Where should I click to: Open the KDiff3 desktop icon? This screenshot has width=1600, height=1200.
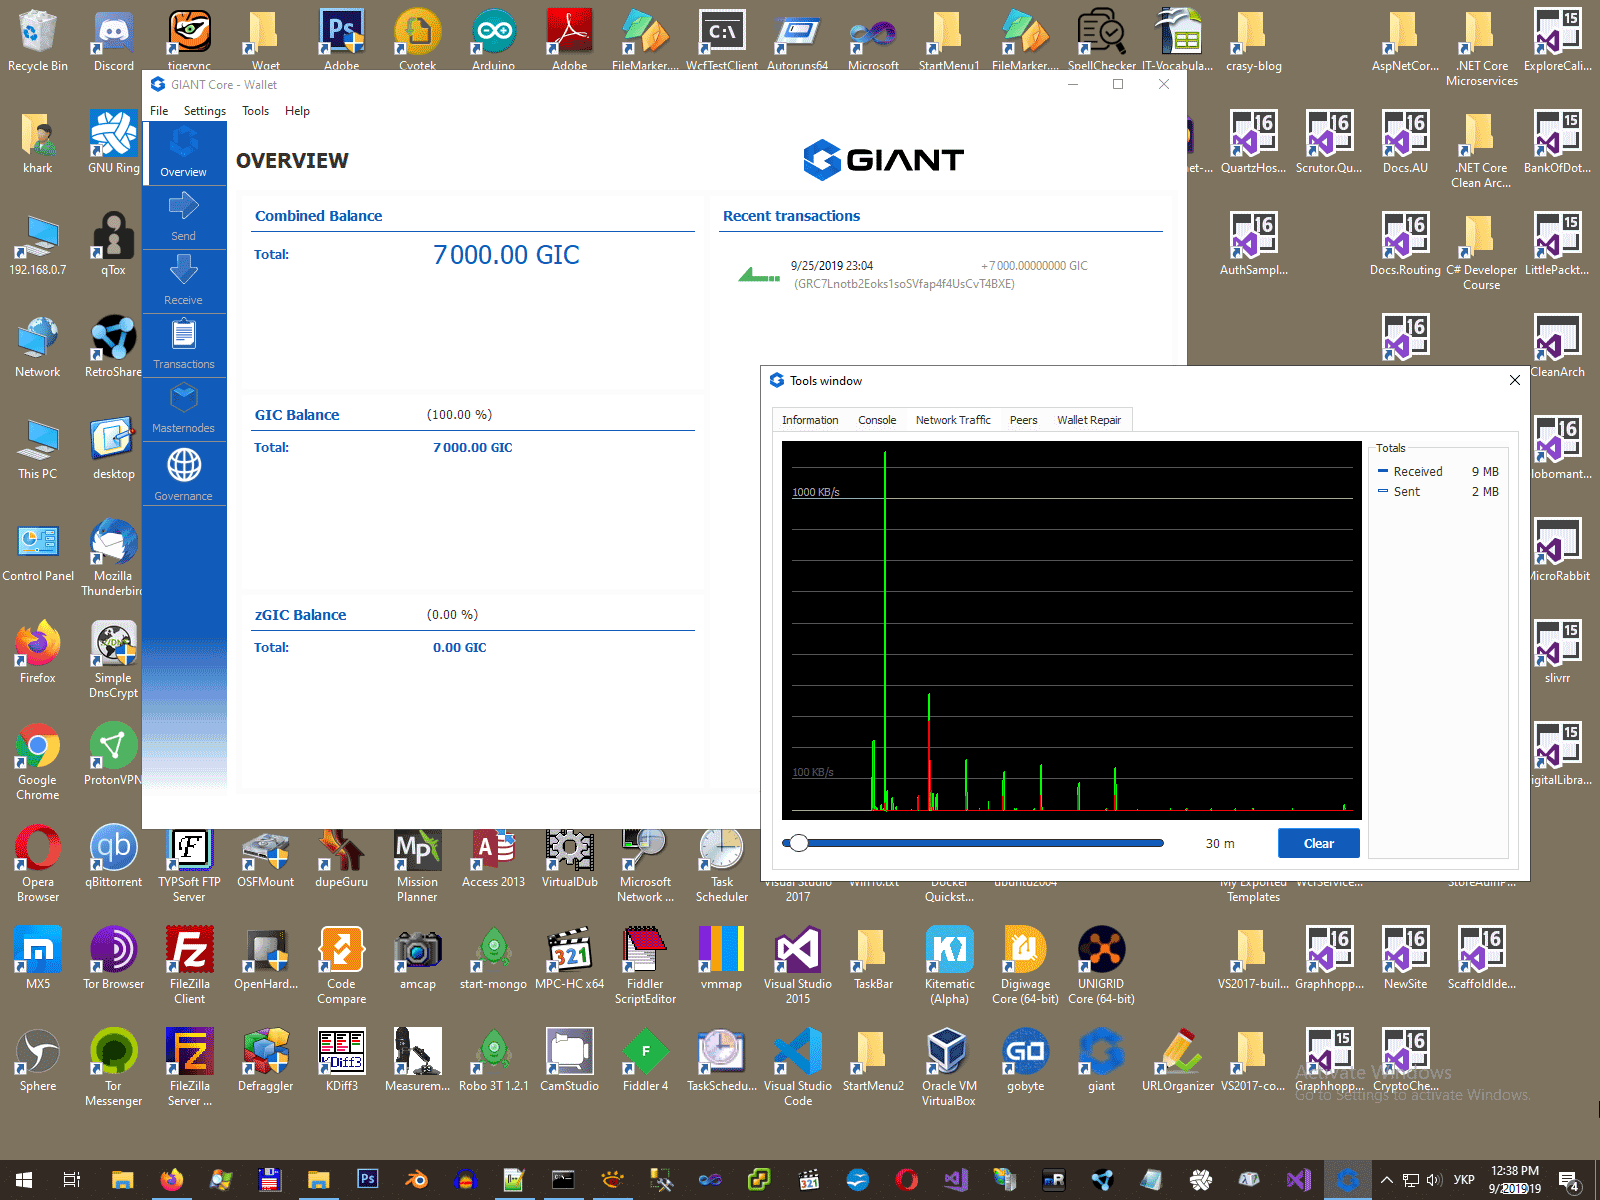[x=342, y=1060]
